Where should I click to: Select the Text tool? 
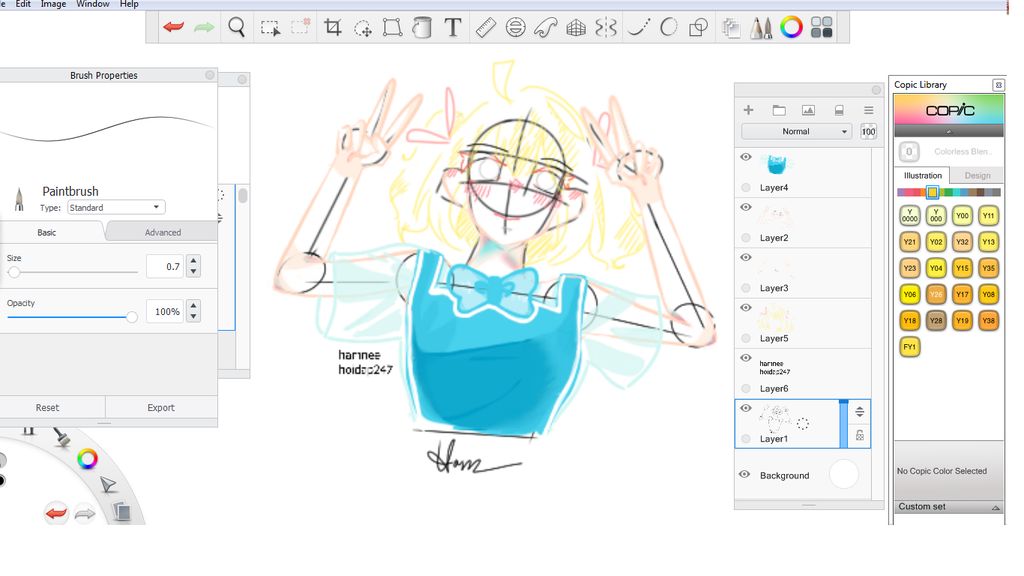[453, 27]
